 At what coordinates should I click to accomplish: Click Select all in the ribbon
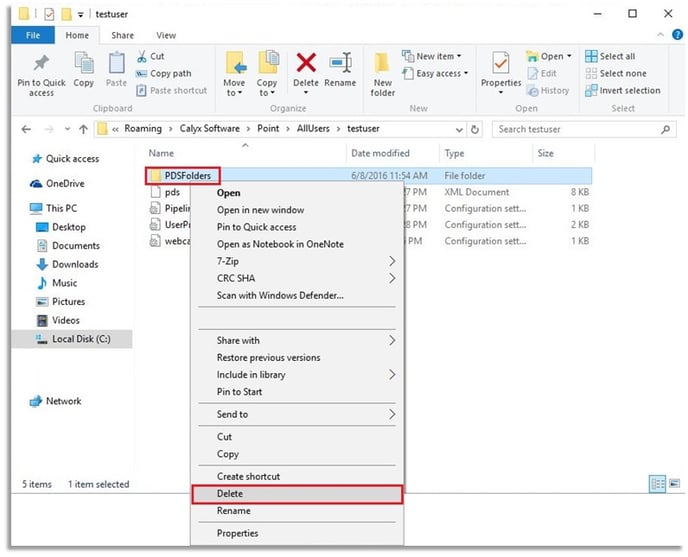(610, 56)
